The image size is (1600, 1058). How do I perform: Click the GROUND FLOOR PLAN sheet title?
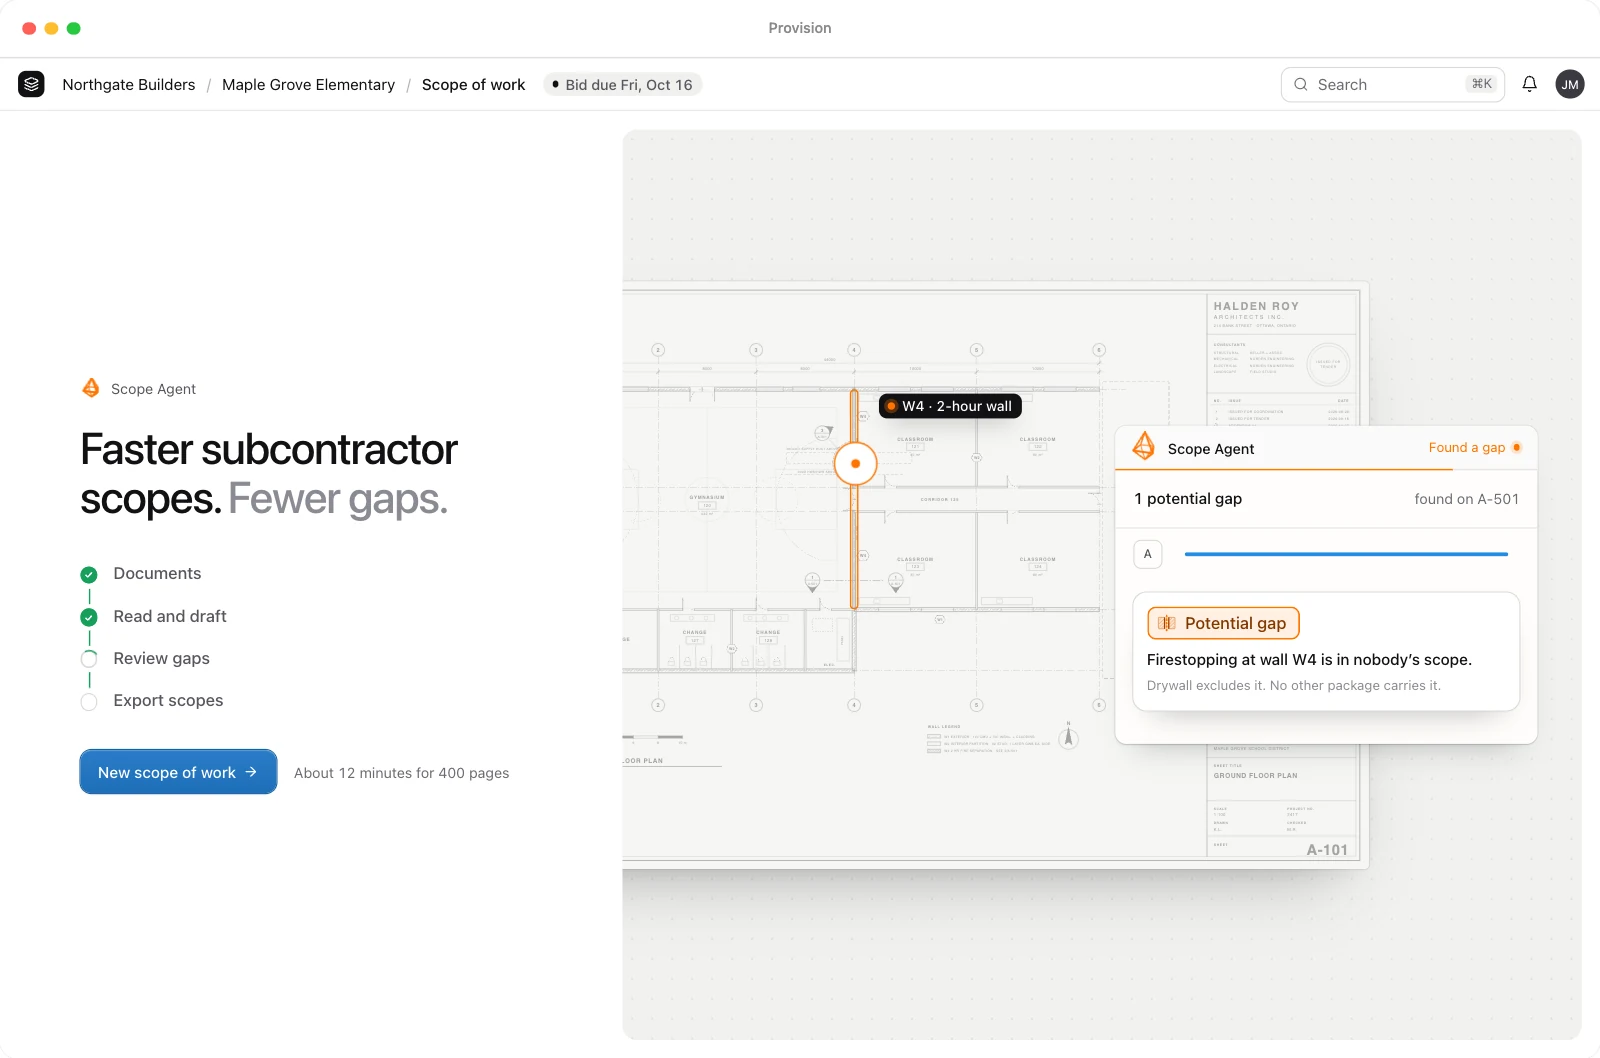point(1255,776)
